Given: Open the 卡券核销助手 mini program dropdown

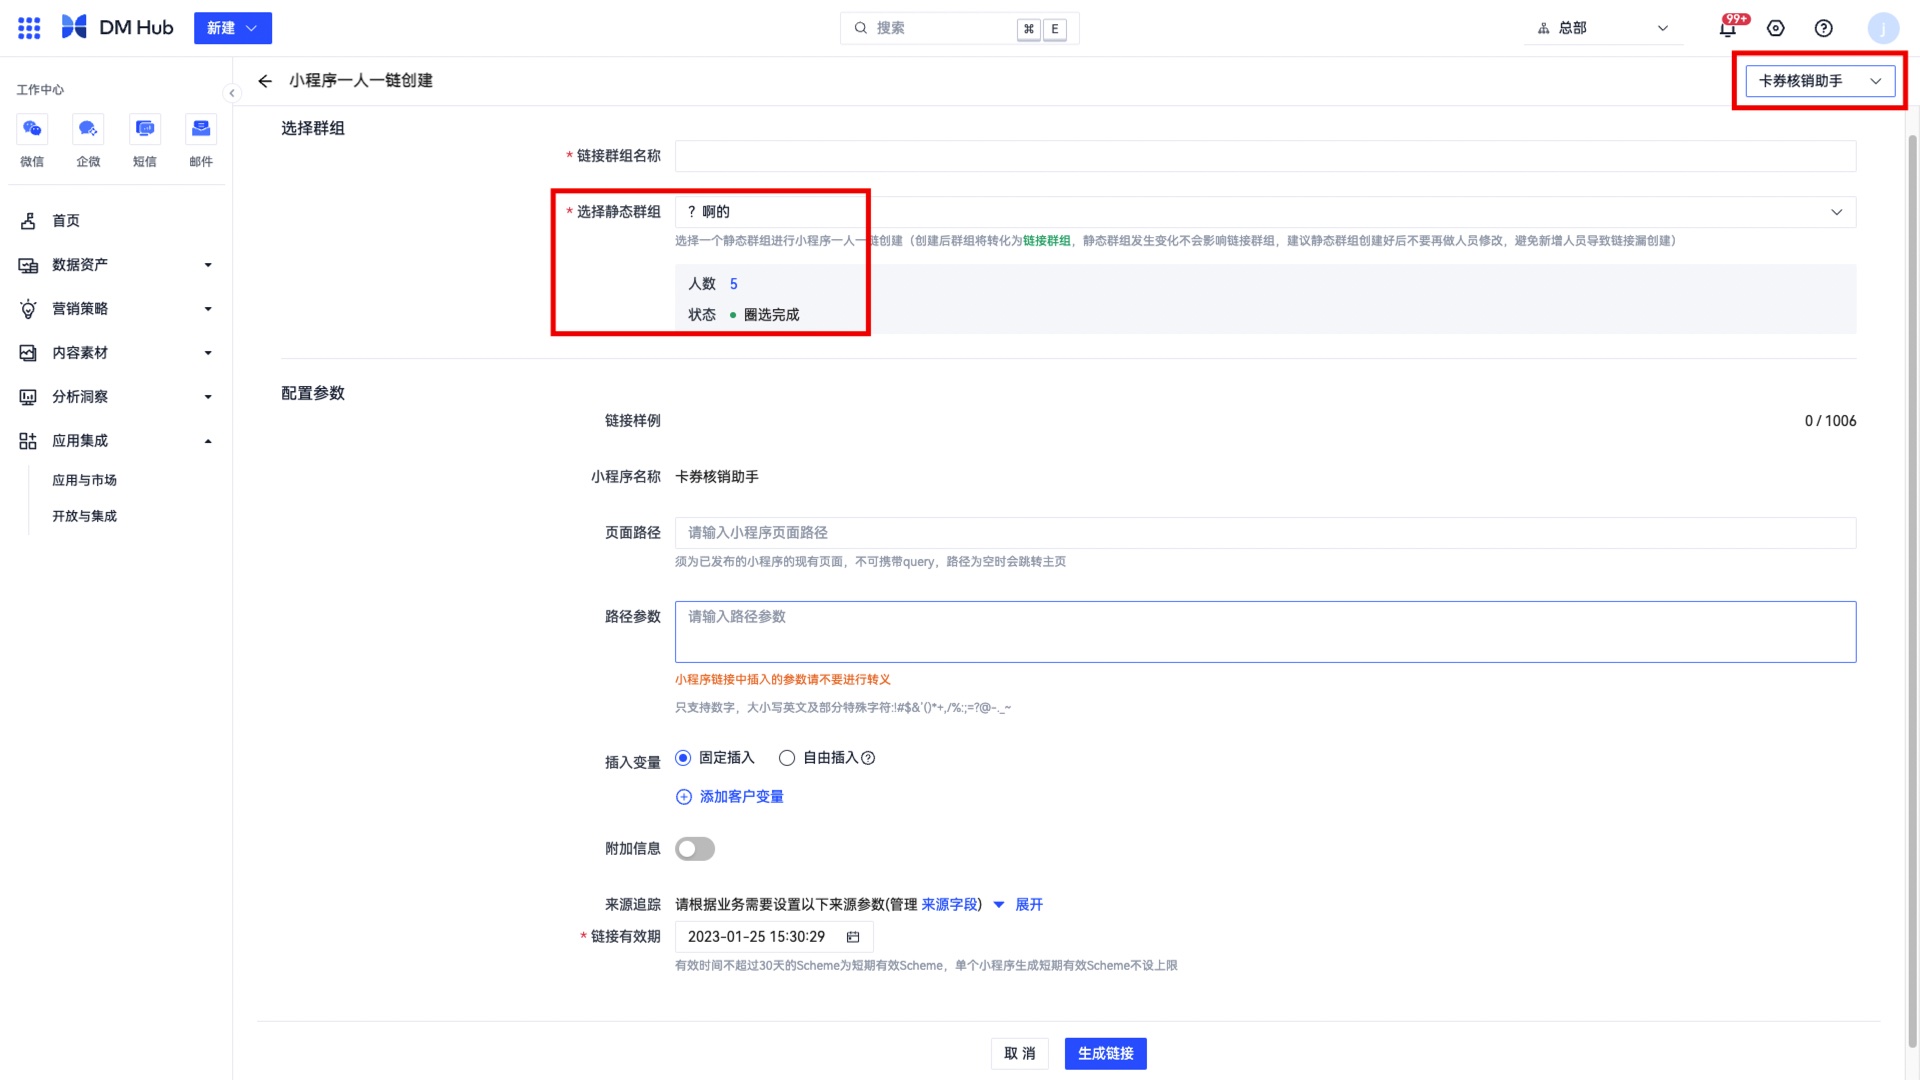Looking at the screenshot, I should [x=1820, y=81].
